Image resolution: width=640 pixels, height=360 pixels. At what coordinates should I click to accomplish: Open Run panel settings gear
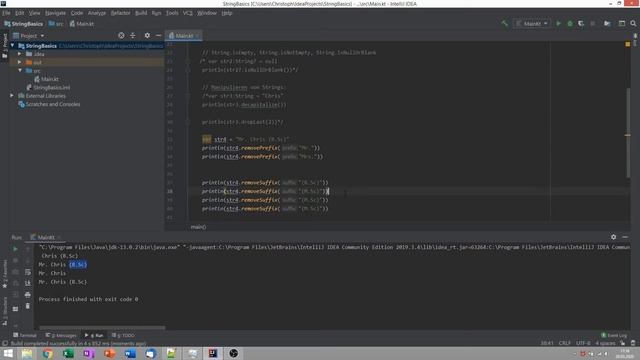tap(613, 237)
